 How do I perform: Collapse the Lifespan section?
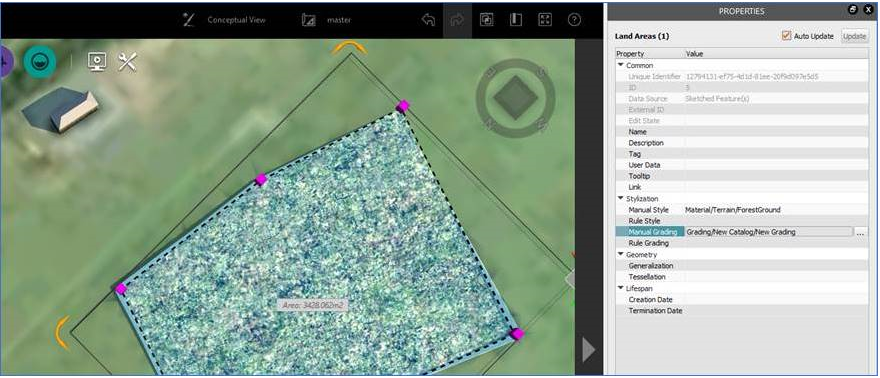pos(621,288)
